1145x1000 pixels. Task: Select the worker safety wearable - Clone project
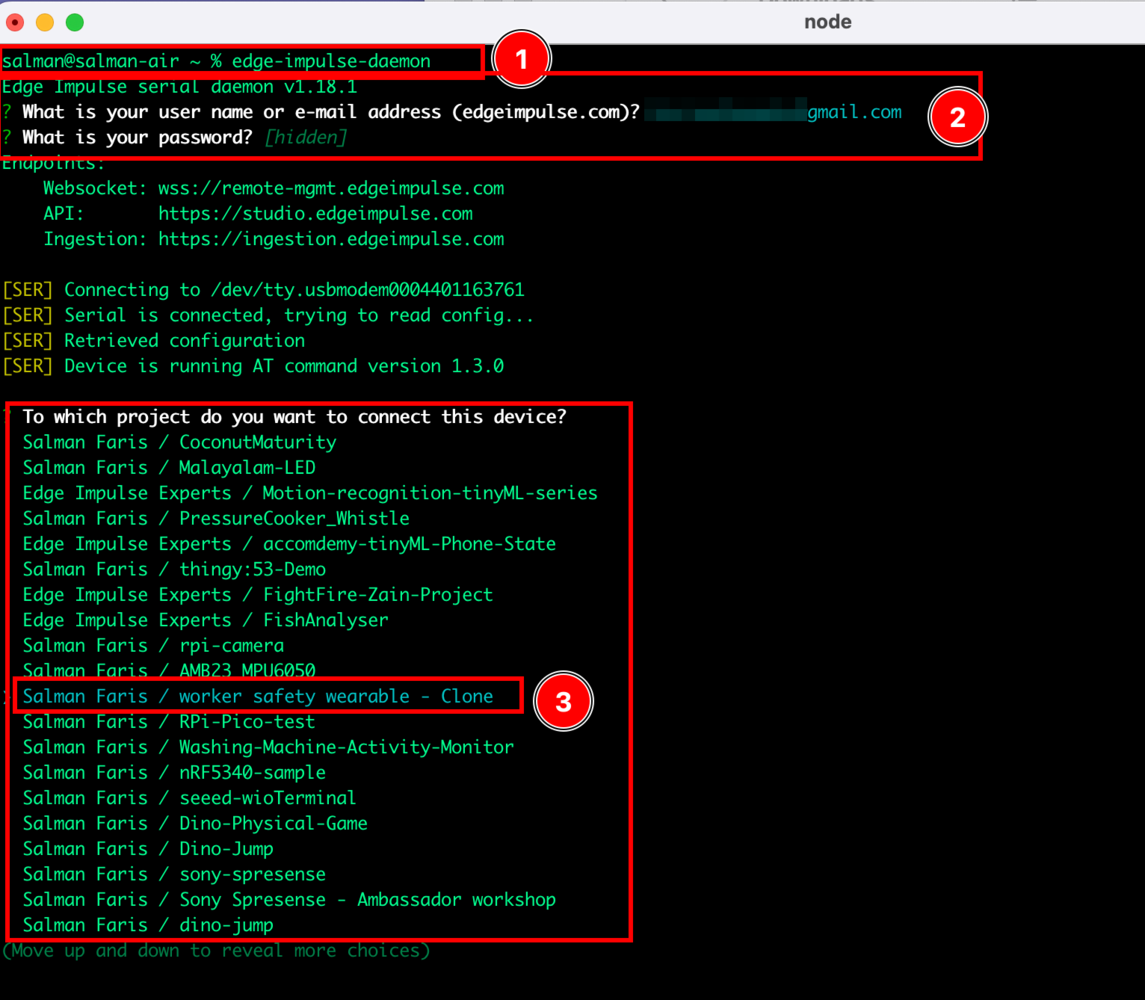(258, 696)
